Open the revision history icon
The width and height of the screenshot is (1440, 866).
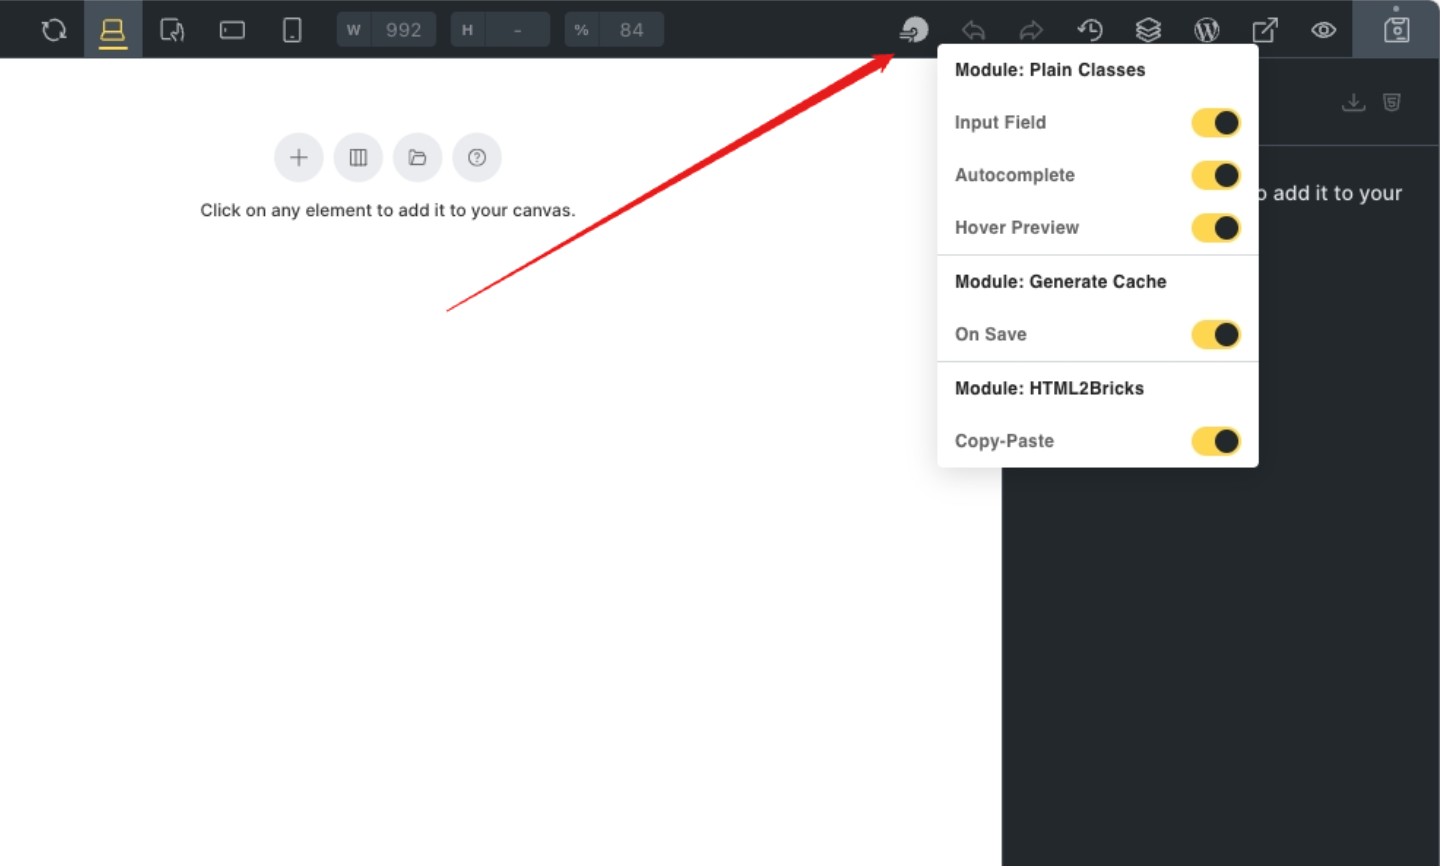click(1090, 29)
